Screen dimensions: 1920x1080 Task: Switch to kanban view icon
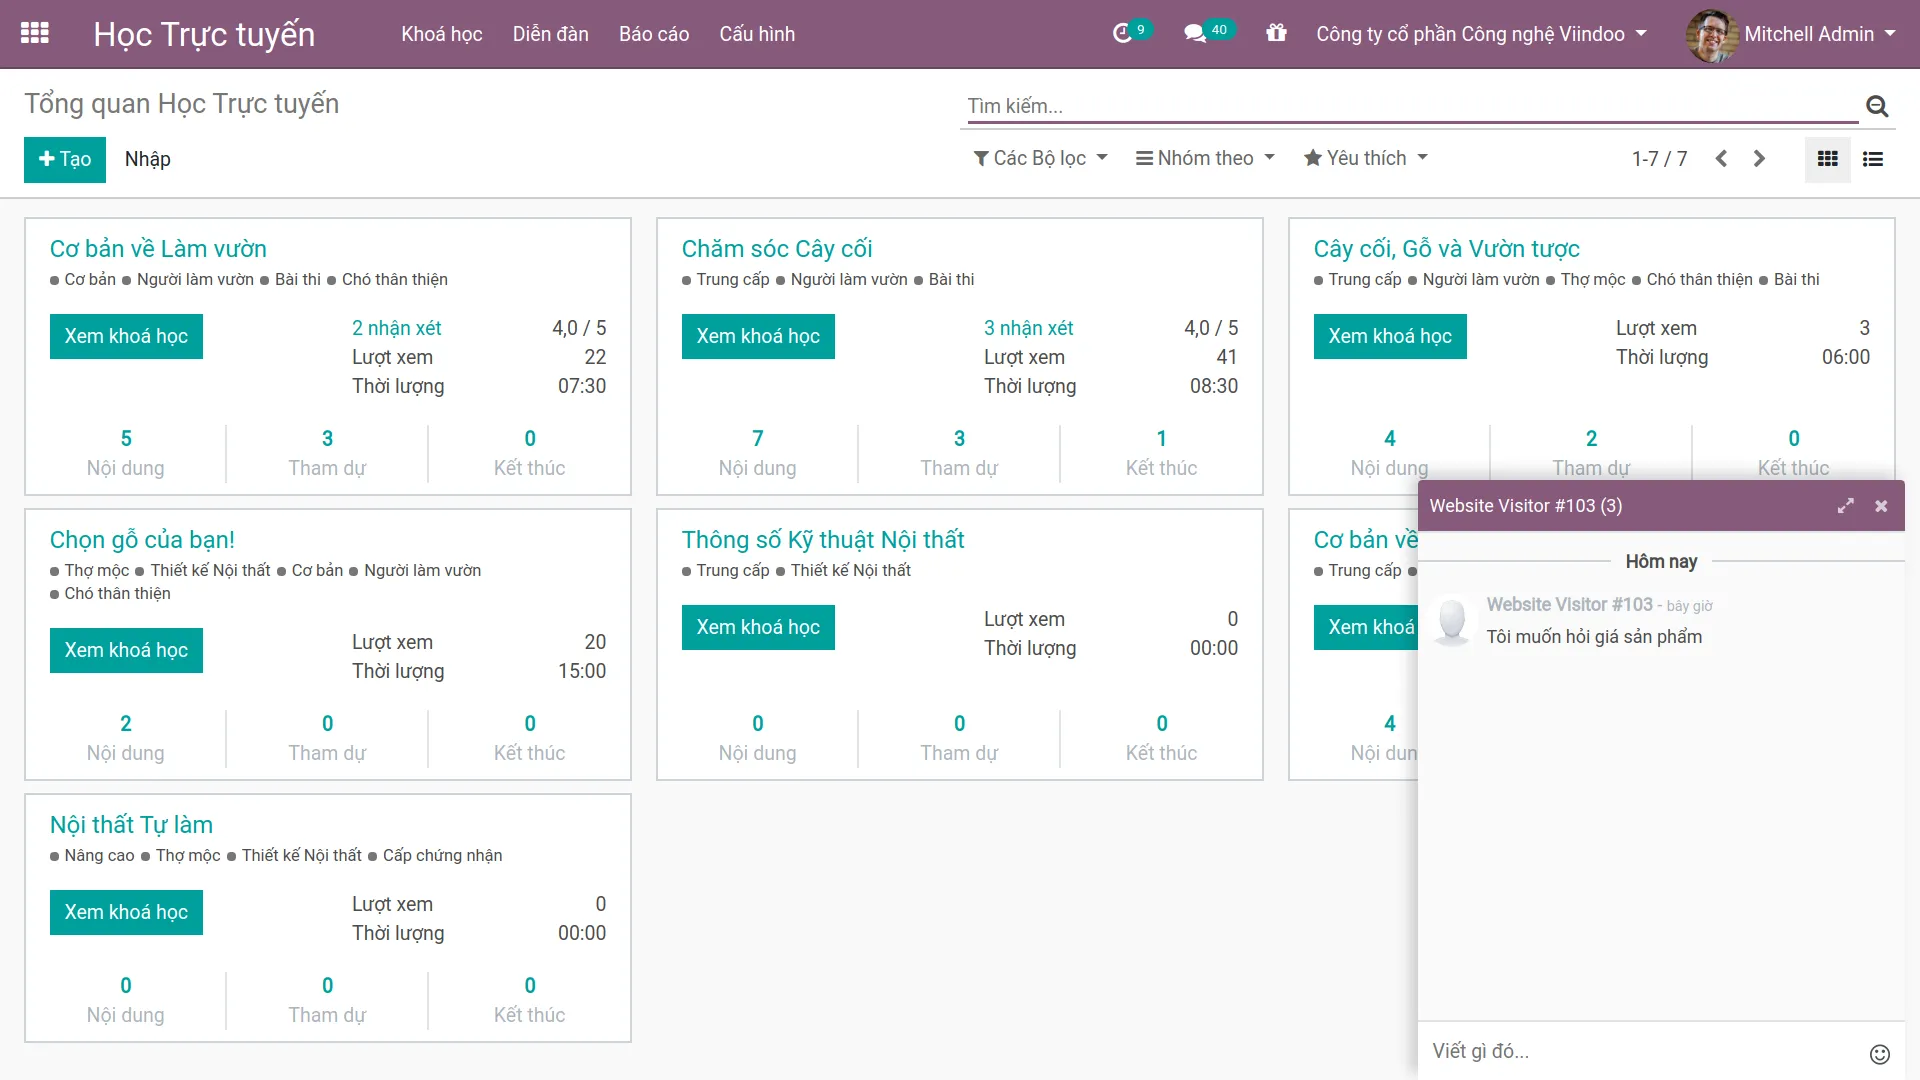[1827, 159]
